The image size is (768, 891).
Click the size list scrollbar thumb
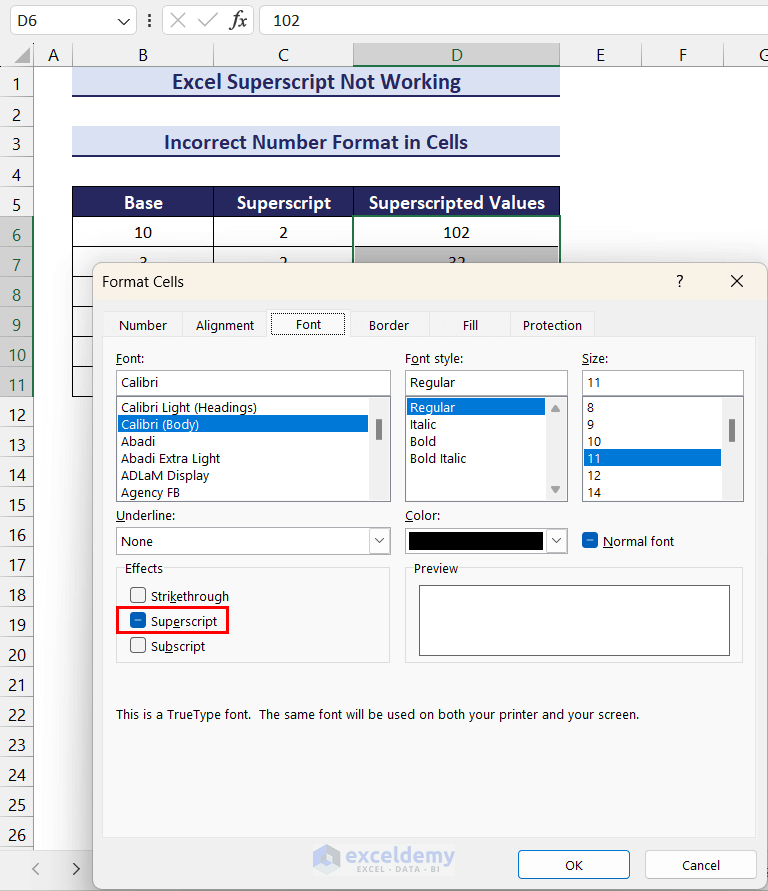[x=732, y=430]
